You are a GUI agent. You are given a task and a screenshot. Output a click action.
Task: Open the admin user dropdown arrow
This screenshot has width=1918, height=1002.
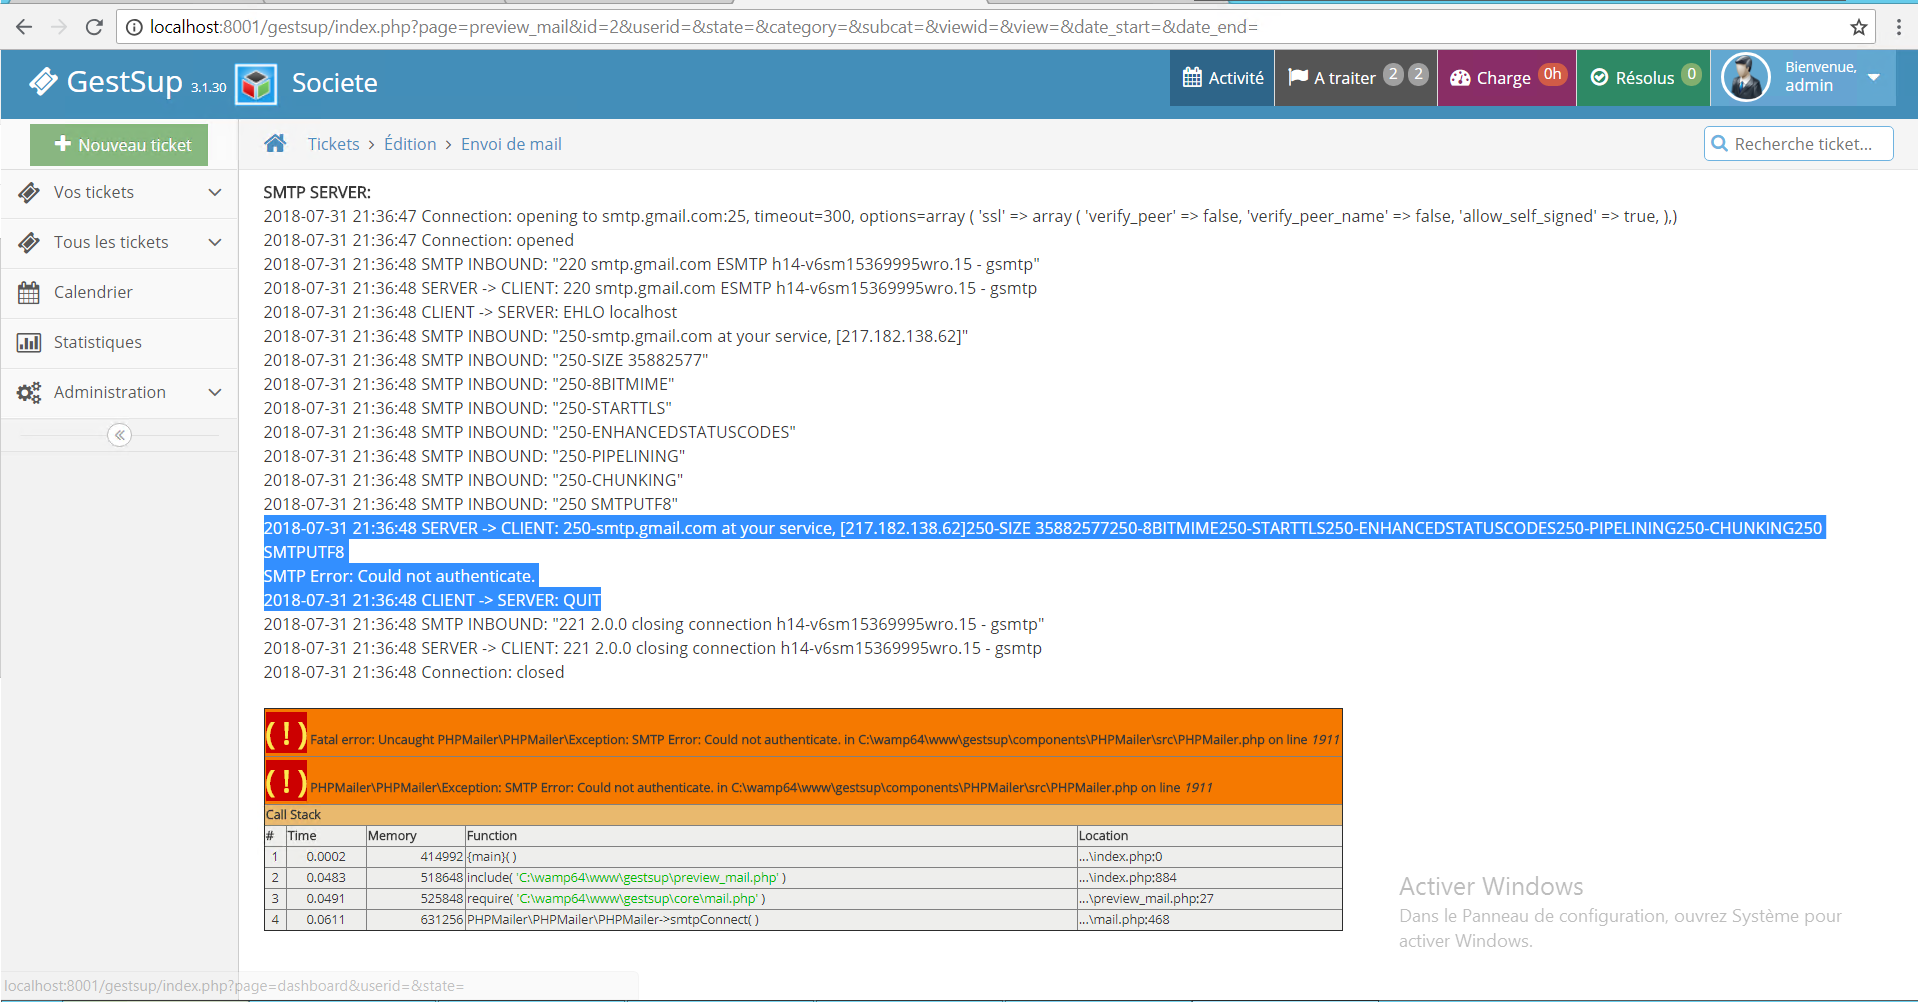click(x=1873, y=77)
